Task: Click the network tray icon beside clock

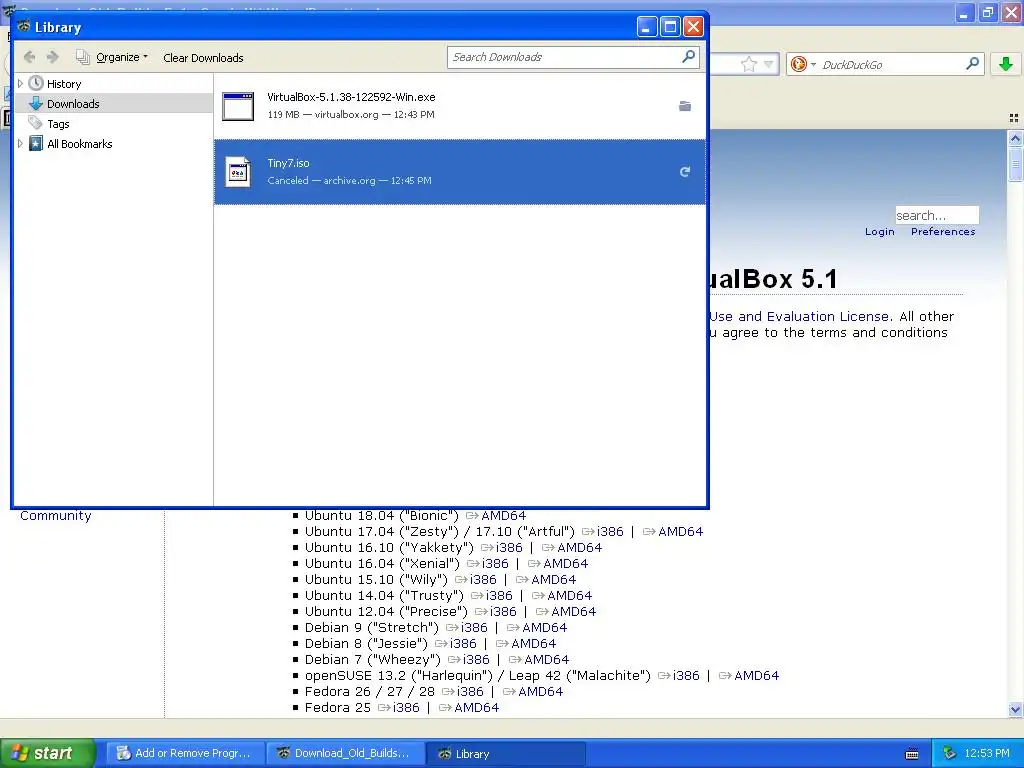Action: click(x=949, y=754)
